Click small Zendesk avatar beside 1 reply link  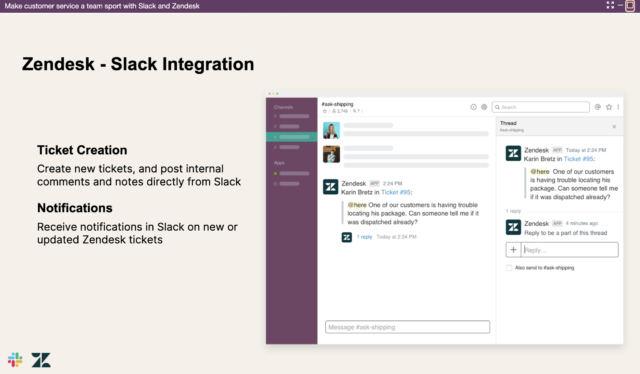(x=347, y=237)
